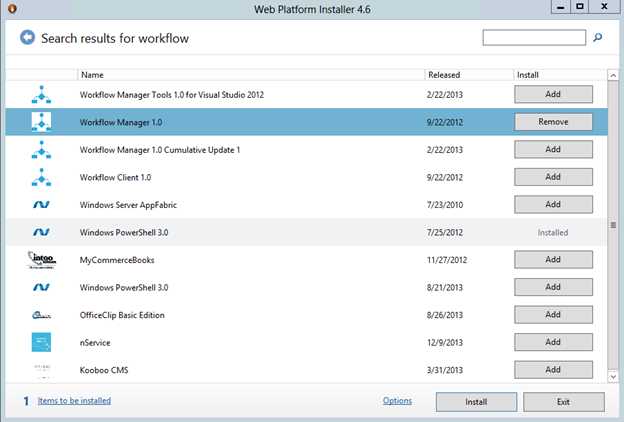Click release date 8/26/2013

tap(445, 315)
